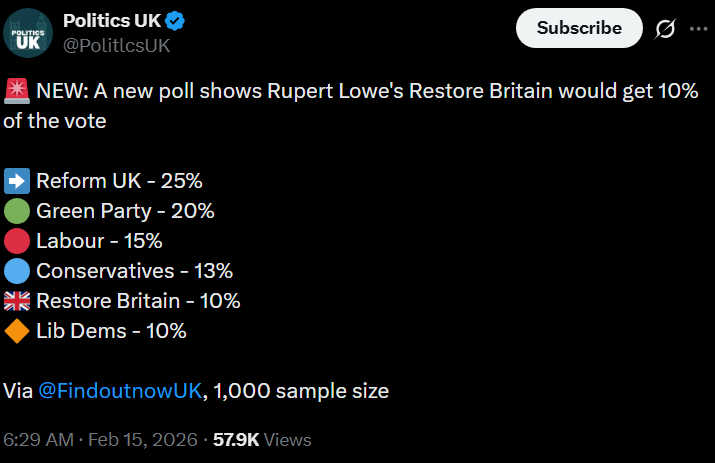Click the red circle beside Labour
The width and height of the screenshot is (715, 463).
(17, 241)
